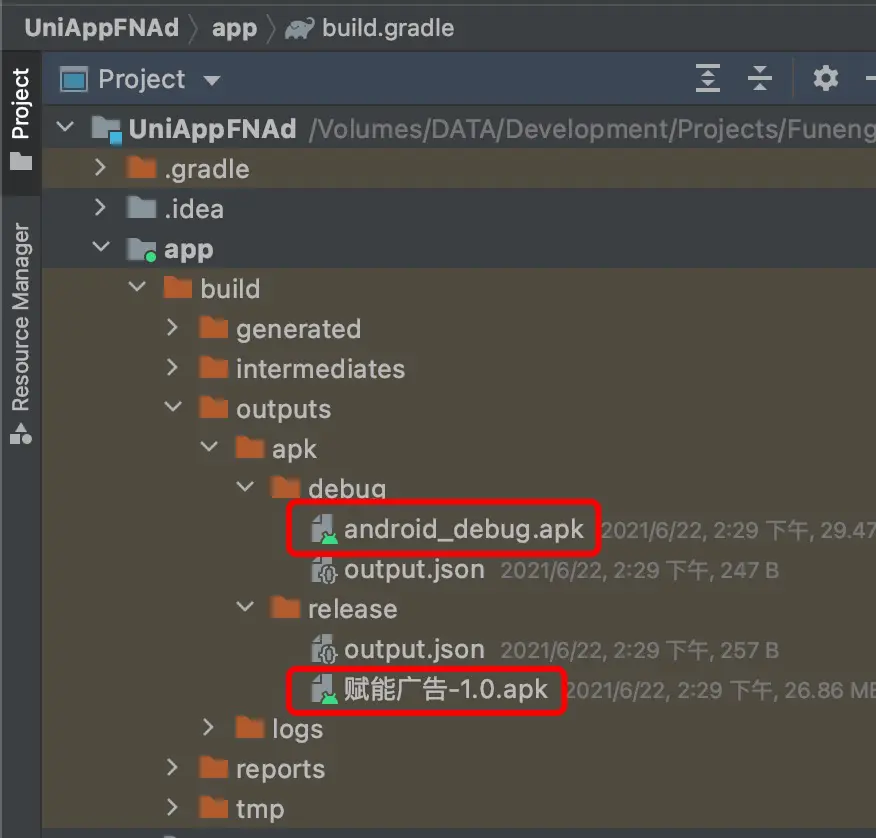Click the Expand All toolbar icon
Viewport: 876px width, 838px height.
click(708, 79)
